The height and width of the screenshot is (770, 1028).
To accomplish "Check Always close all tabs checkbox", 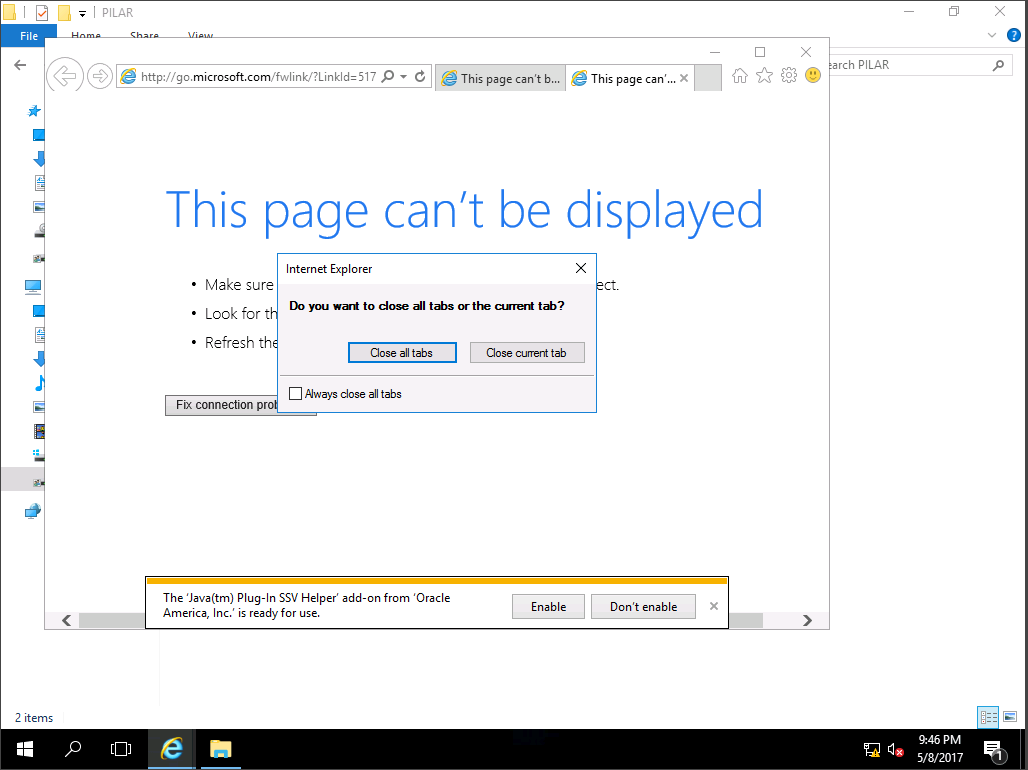I will pos(296,394).
